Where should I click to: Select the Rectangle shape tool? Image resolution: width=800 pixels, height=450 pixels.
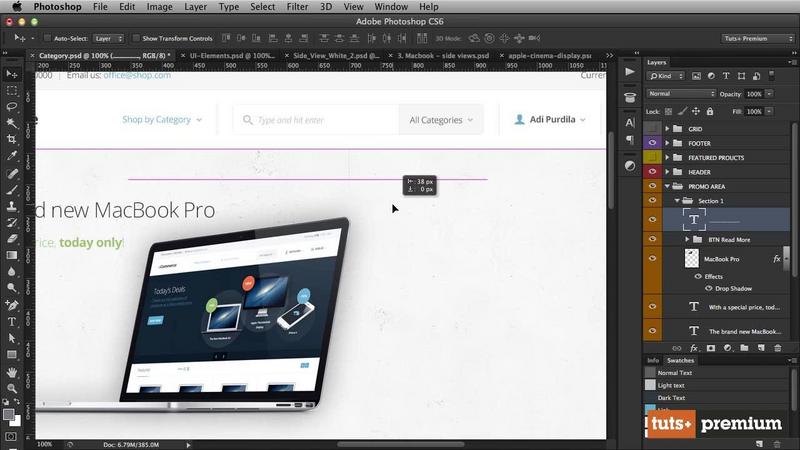[x=12, y=354]
